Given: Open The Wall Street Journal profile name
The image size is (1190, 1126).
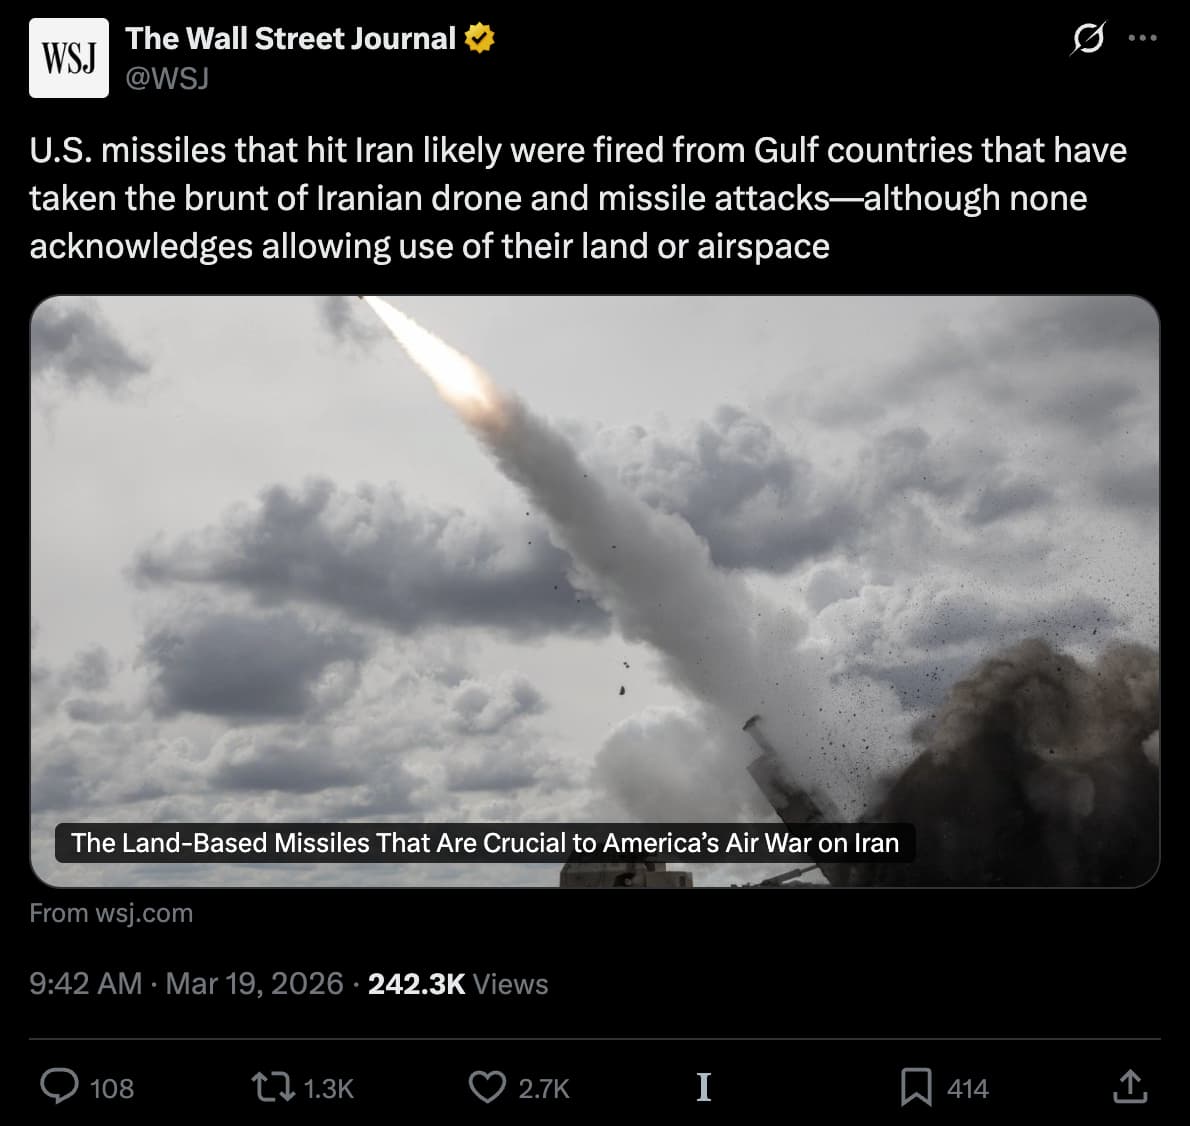Looking at the screenshot, I should pyautogui.click(x=289, y=38).
